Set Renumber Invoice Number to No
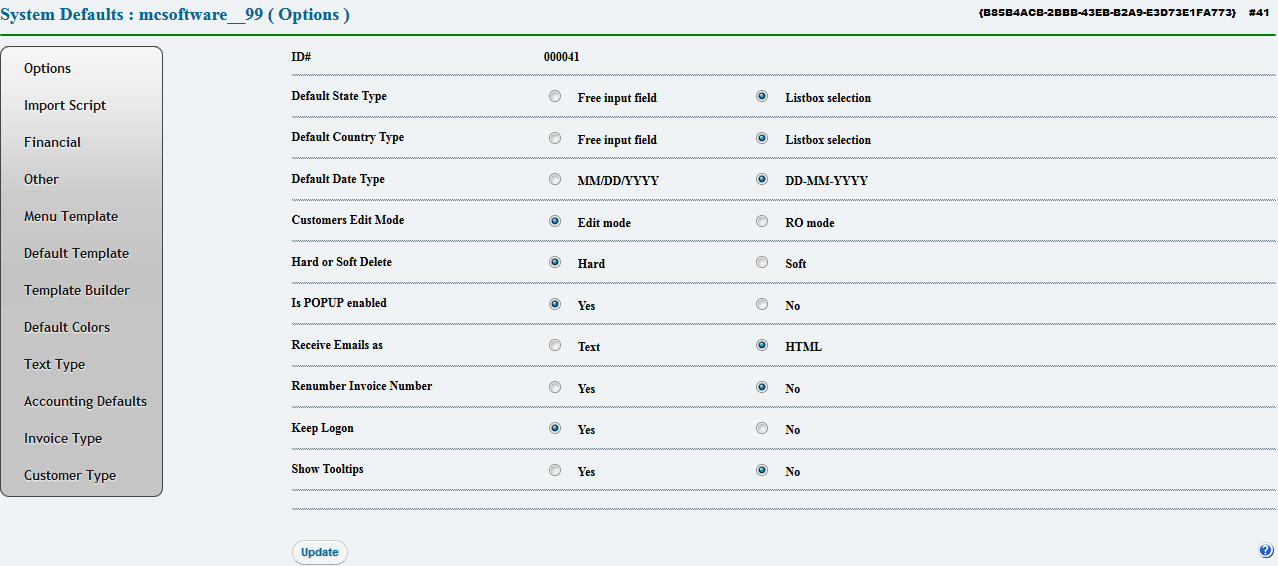 click(x=762, y=387)
